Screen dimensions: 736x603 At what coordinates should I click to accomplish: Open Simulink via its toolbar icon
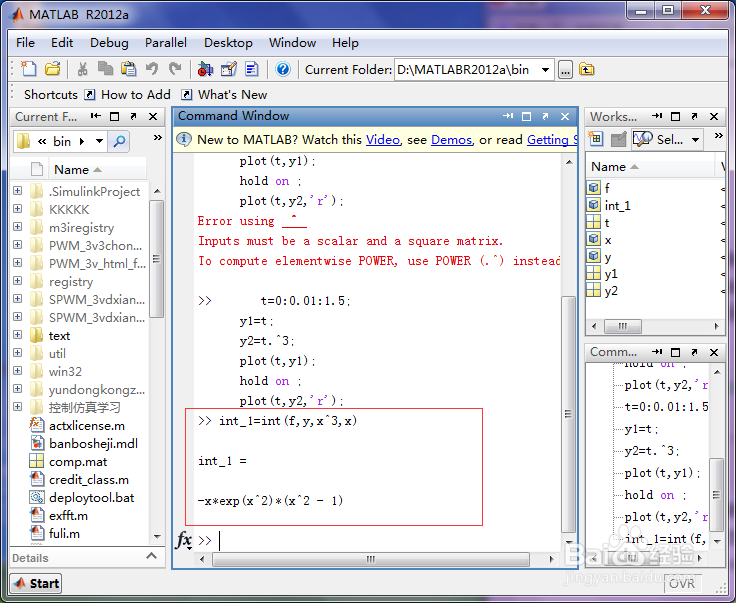pos(205,69)
